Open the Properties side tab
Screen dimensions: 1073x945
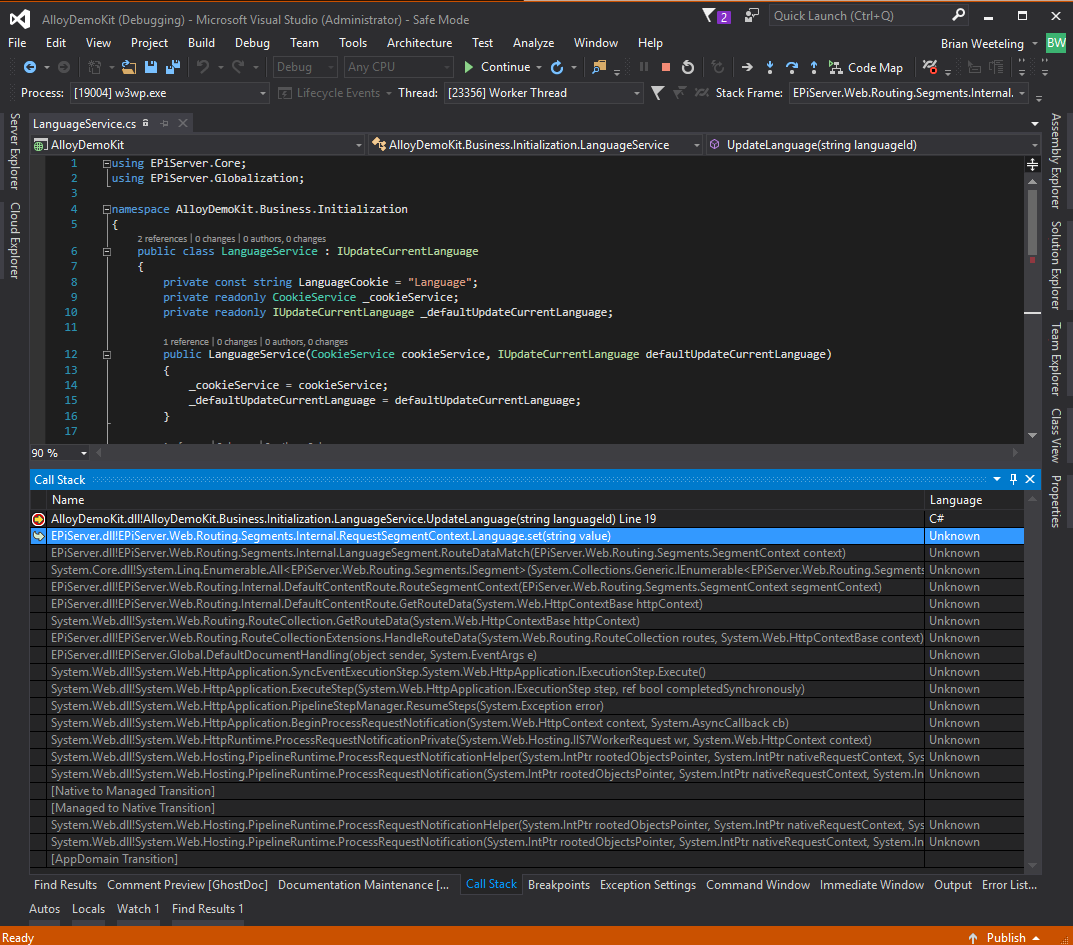(1056, 501)
